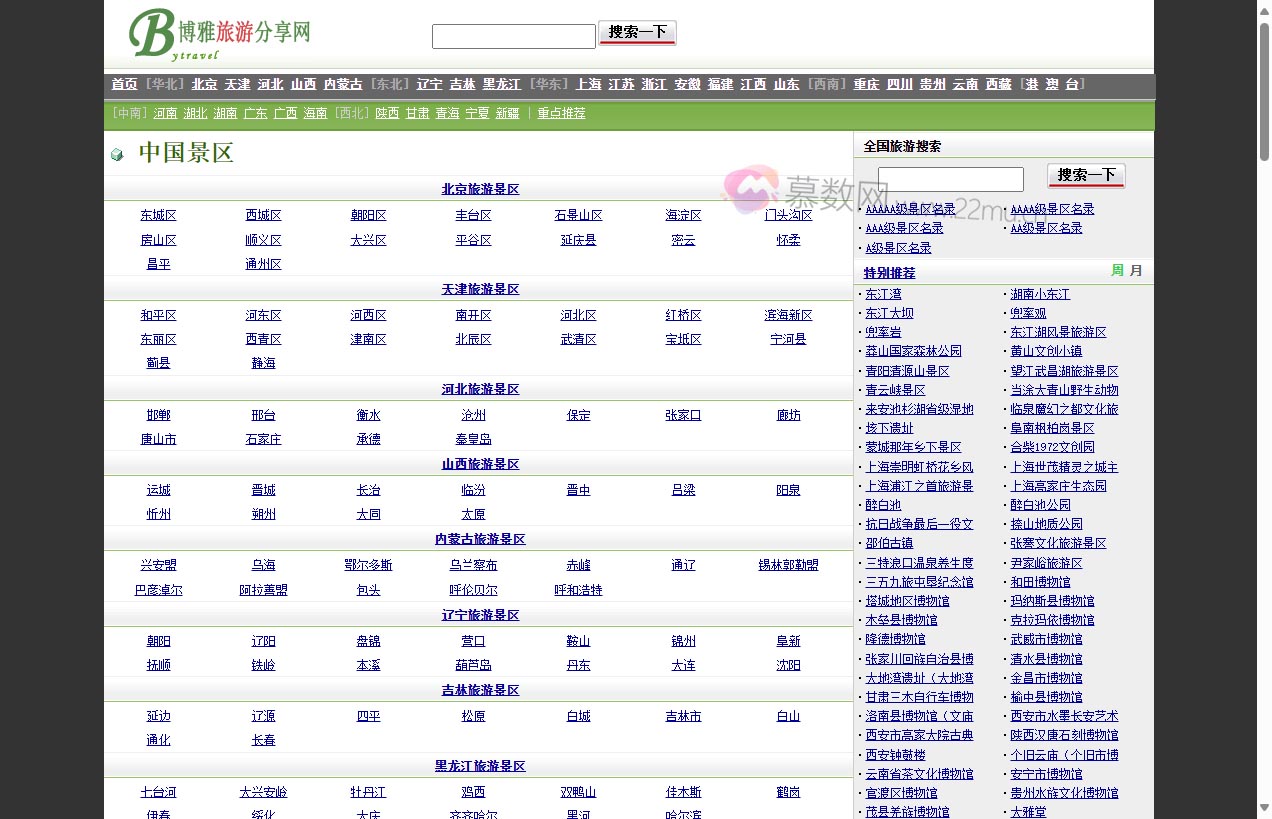Viewport: 1272px width, 819px height.
Task: Click 重点推荐 in the green navigation bar
Action: click(x=561, y=113)
